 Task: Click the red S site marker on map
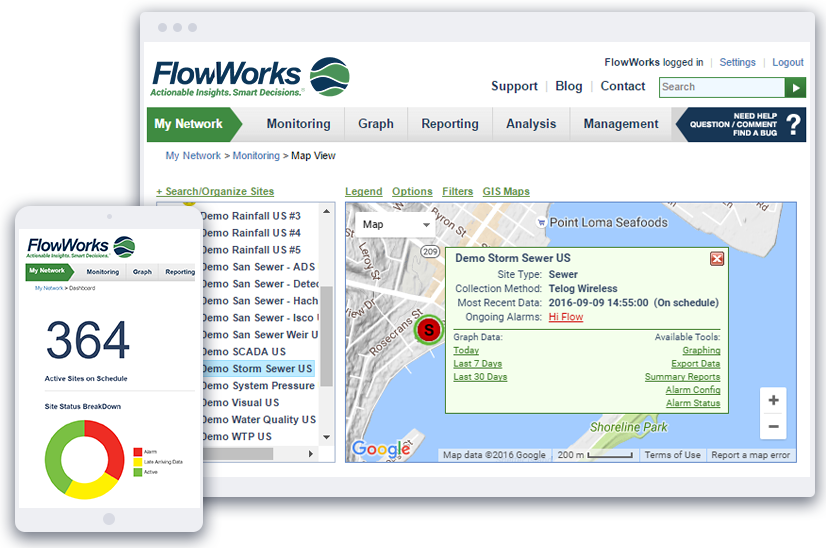tap(429, 329)
